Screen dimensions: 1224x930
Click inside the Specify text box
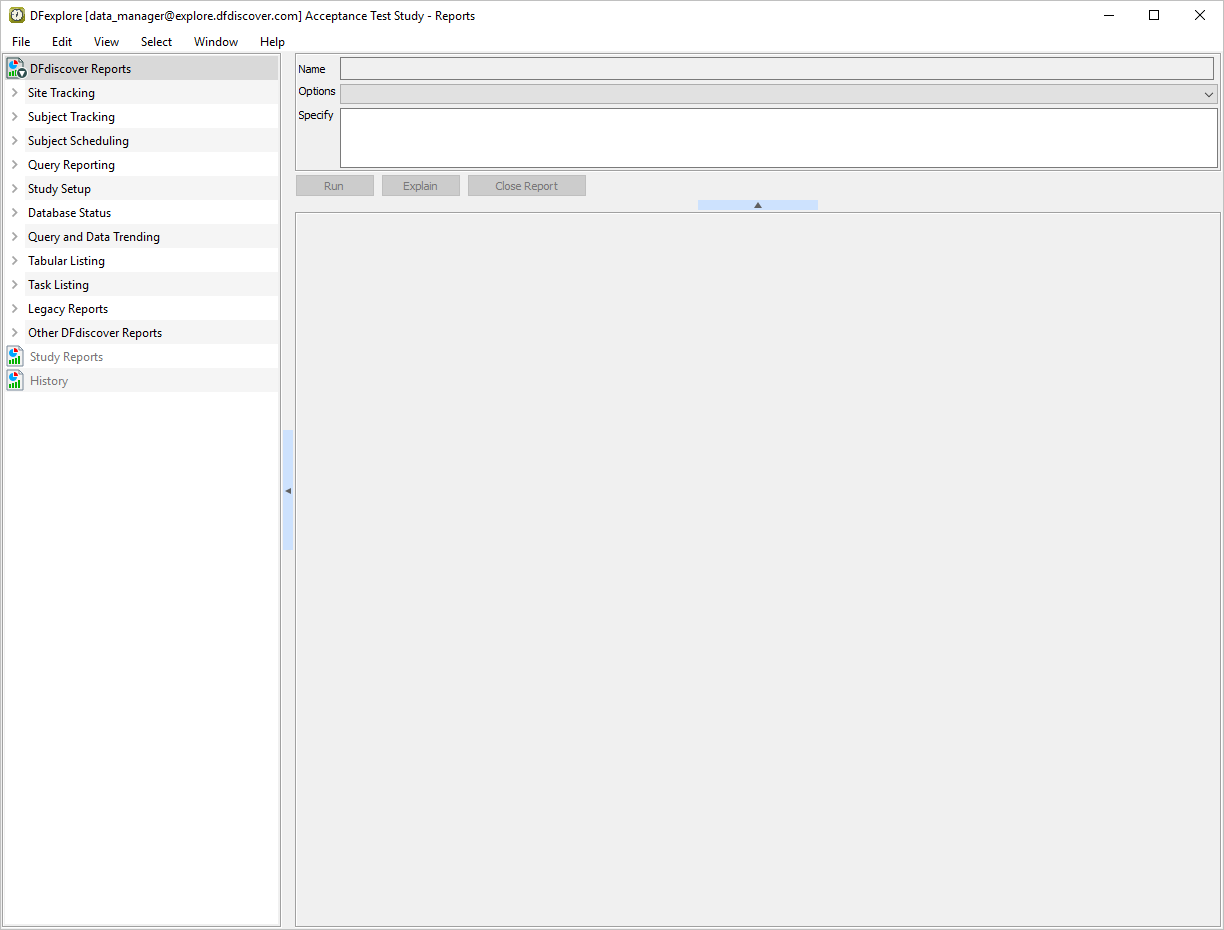pos(778,138)
